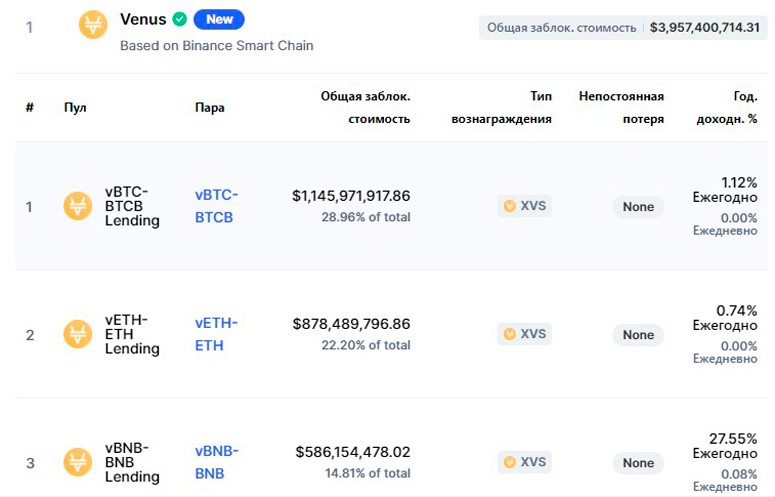Click the $878,489,796.86 locked value
The height and width of the screenshot is (497, 775).
tap(351, 324)
